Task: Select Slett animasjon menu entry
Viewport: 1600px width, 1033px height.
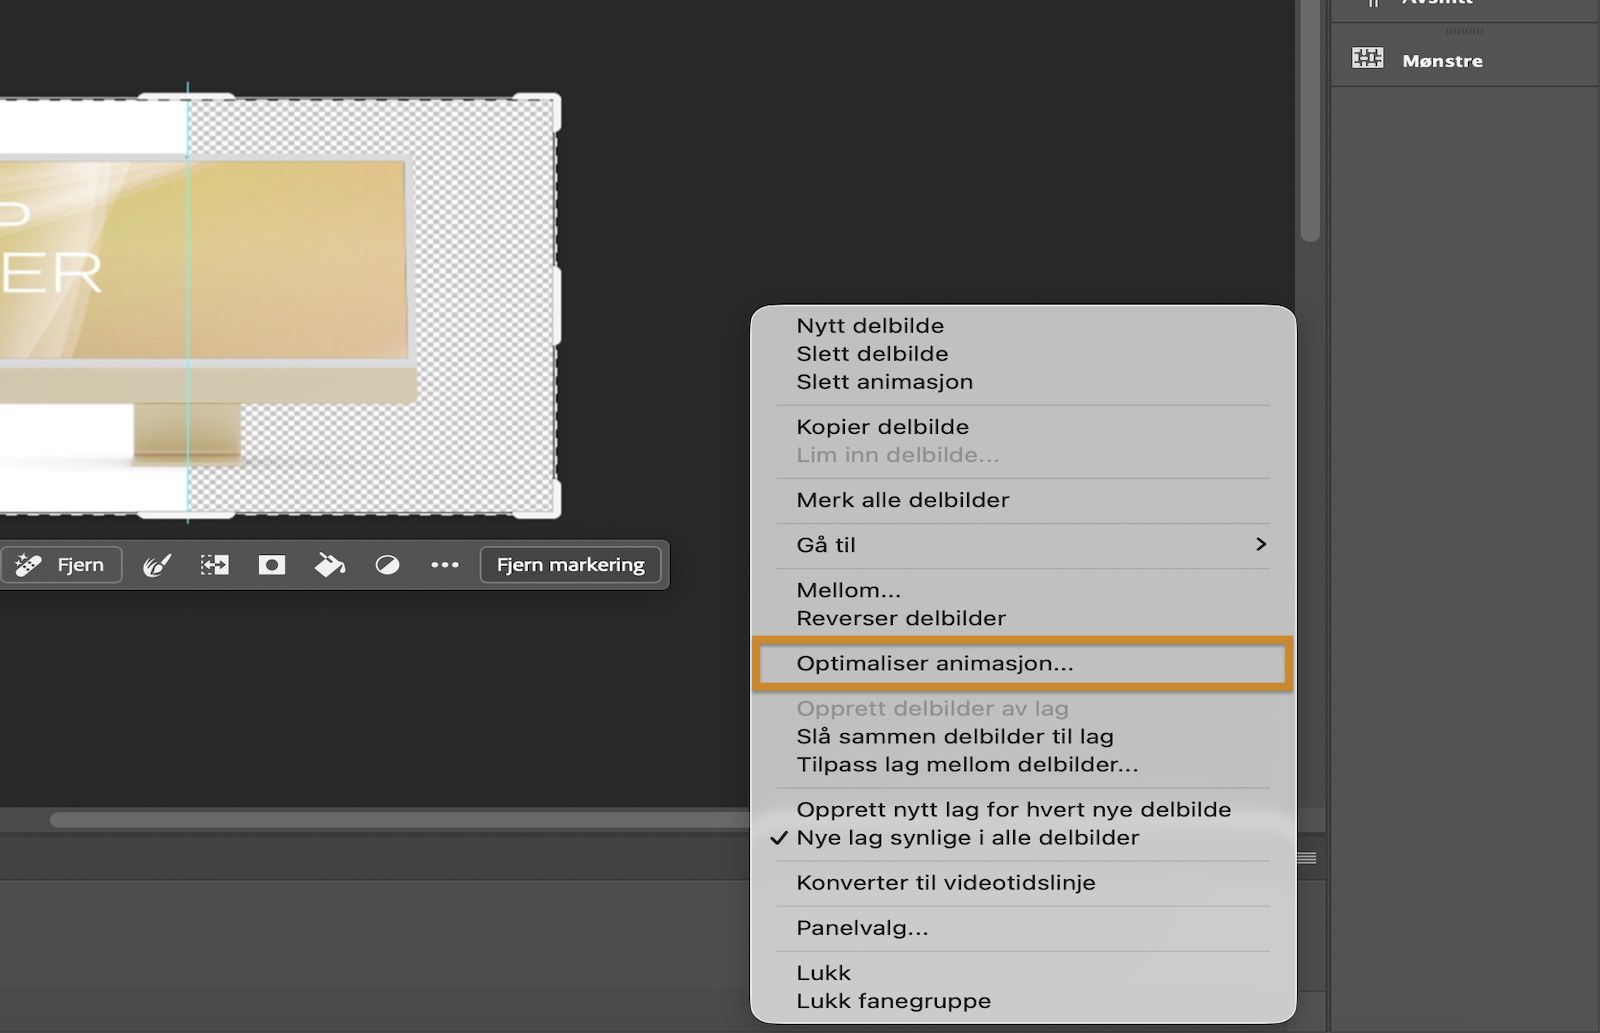Action: point(884,382)
